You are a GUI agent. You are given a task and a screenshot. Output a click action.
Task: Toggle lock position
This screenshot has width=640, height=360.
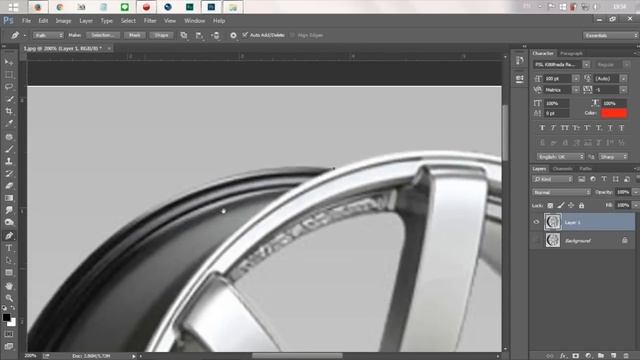coord(571,205)
